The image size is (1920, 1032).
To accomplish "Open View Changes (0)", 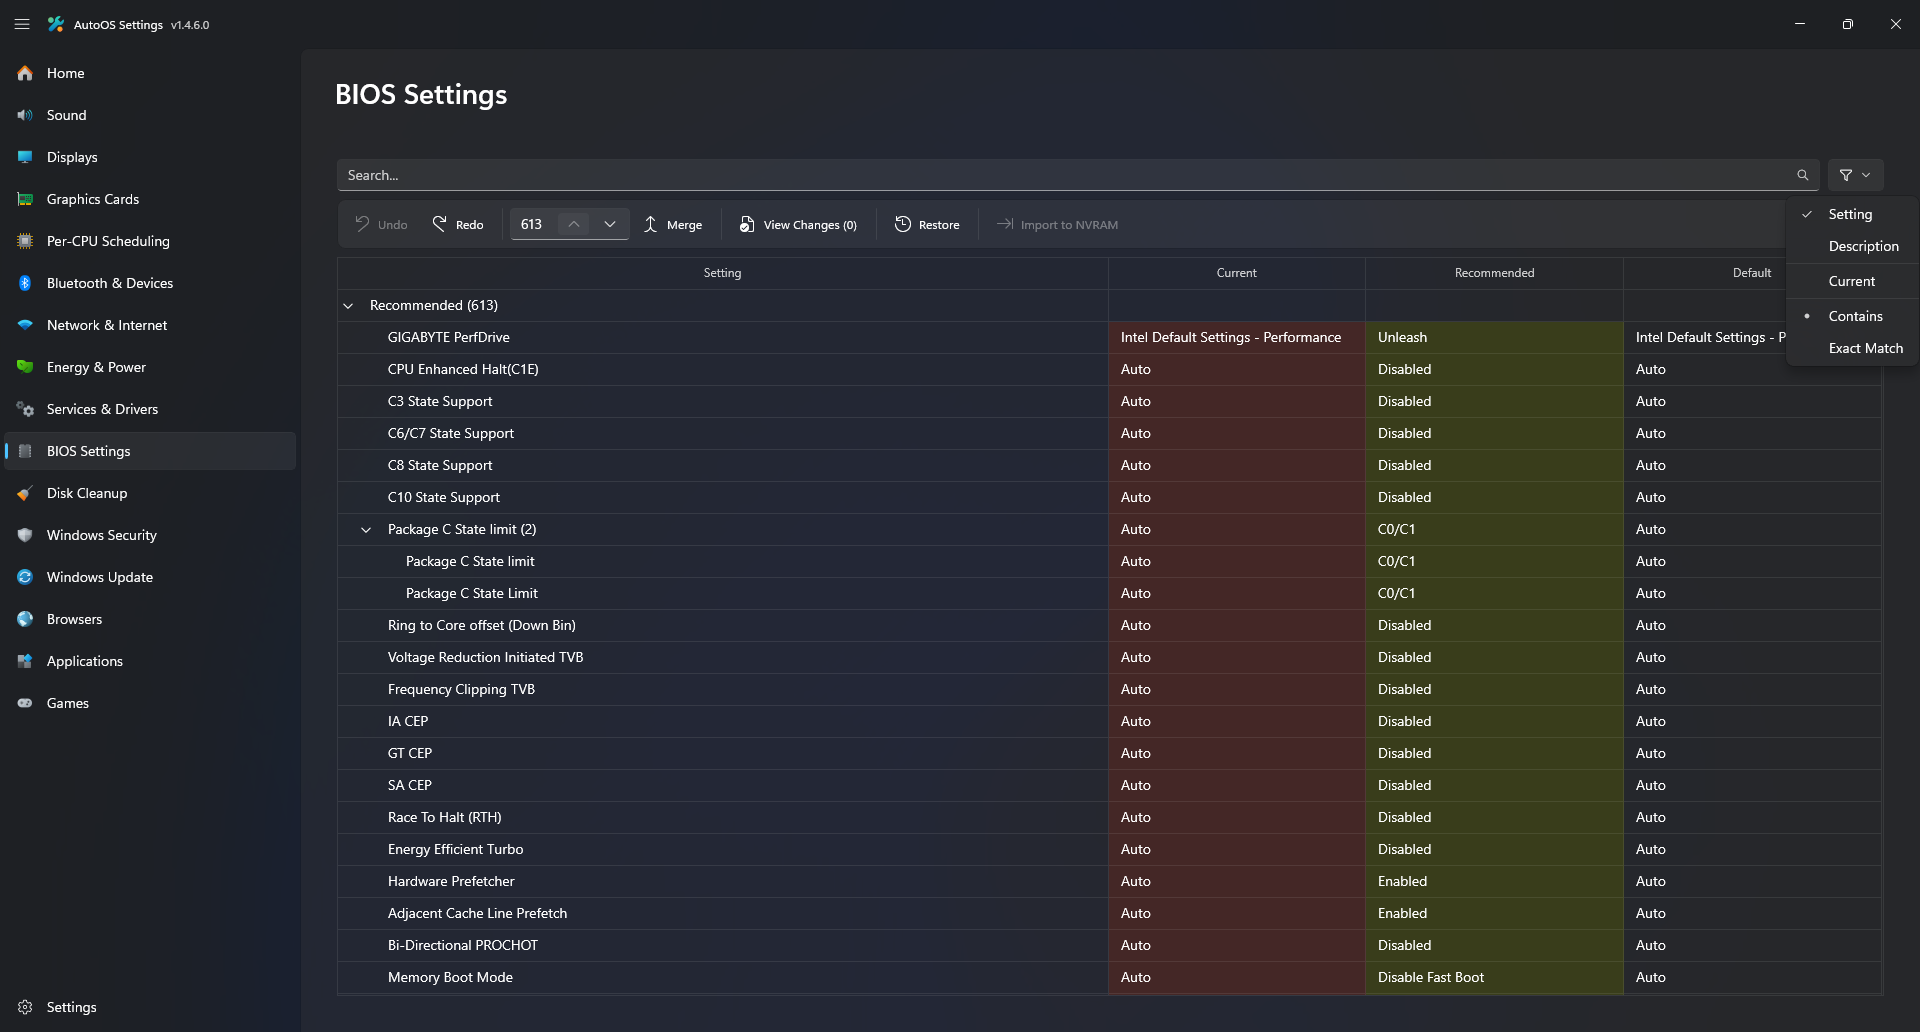I will coord(798,224).
